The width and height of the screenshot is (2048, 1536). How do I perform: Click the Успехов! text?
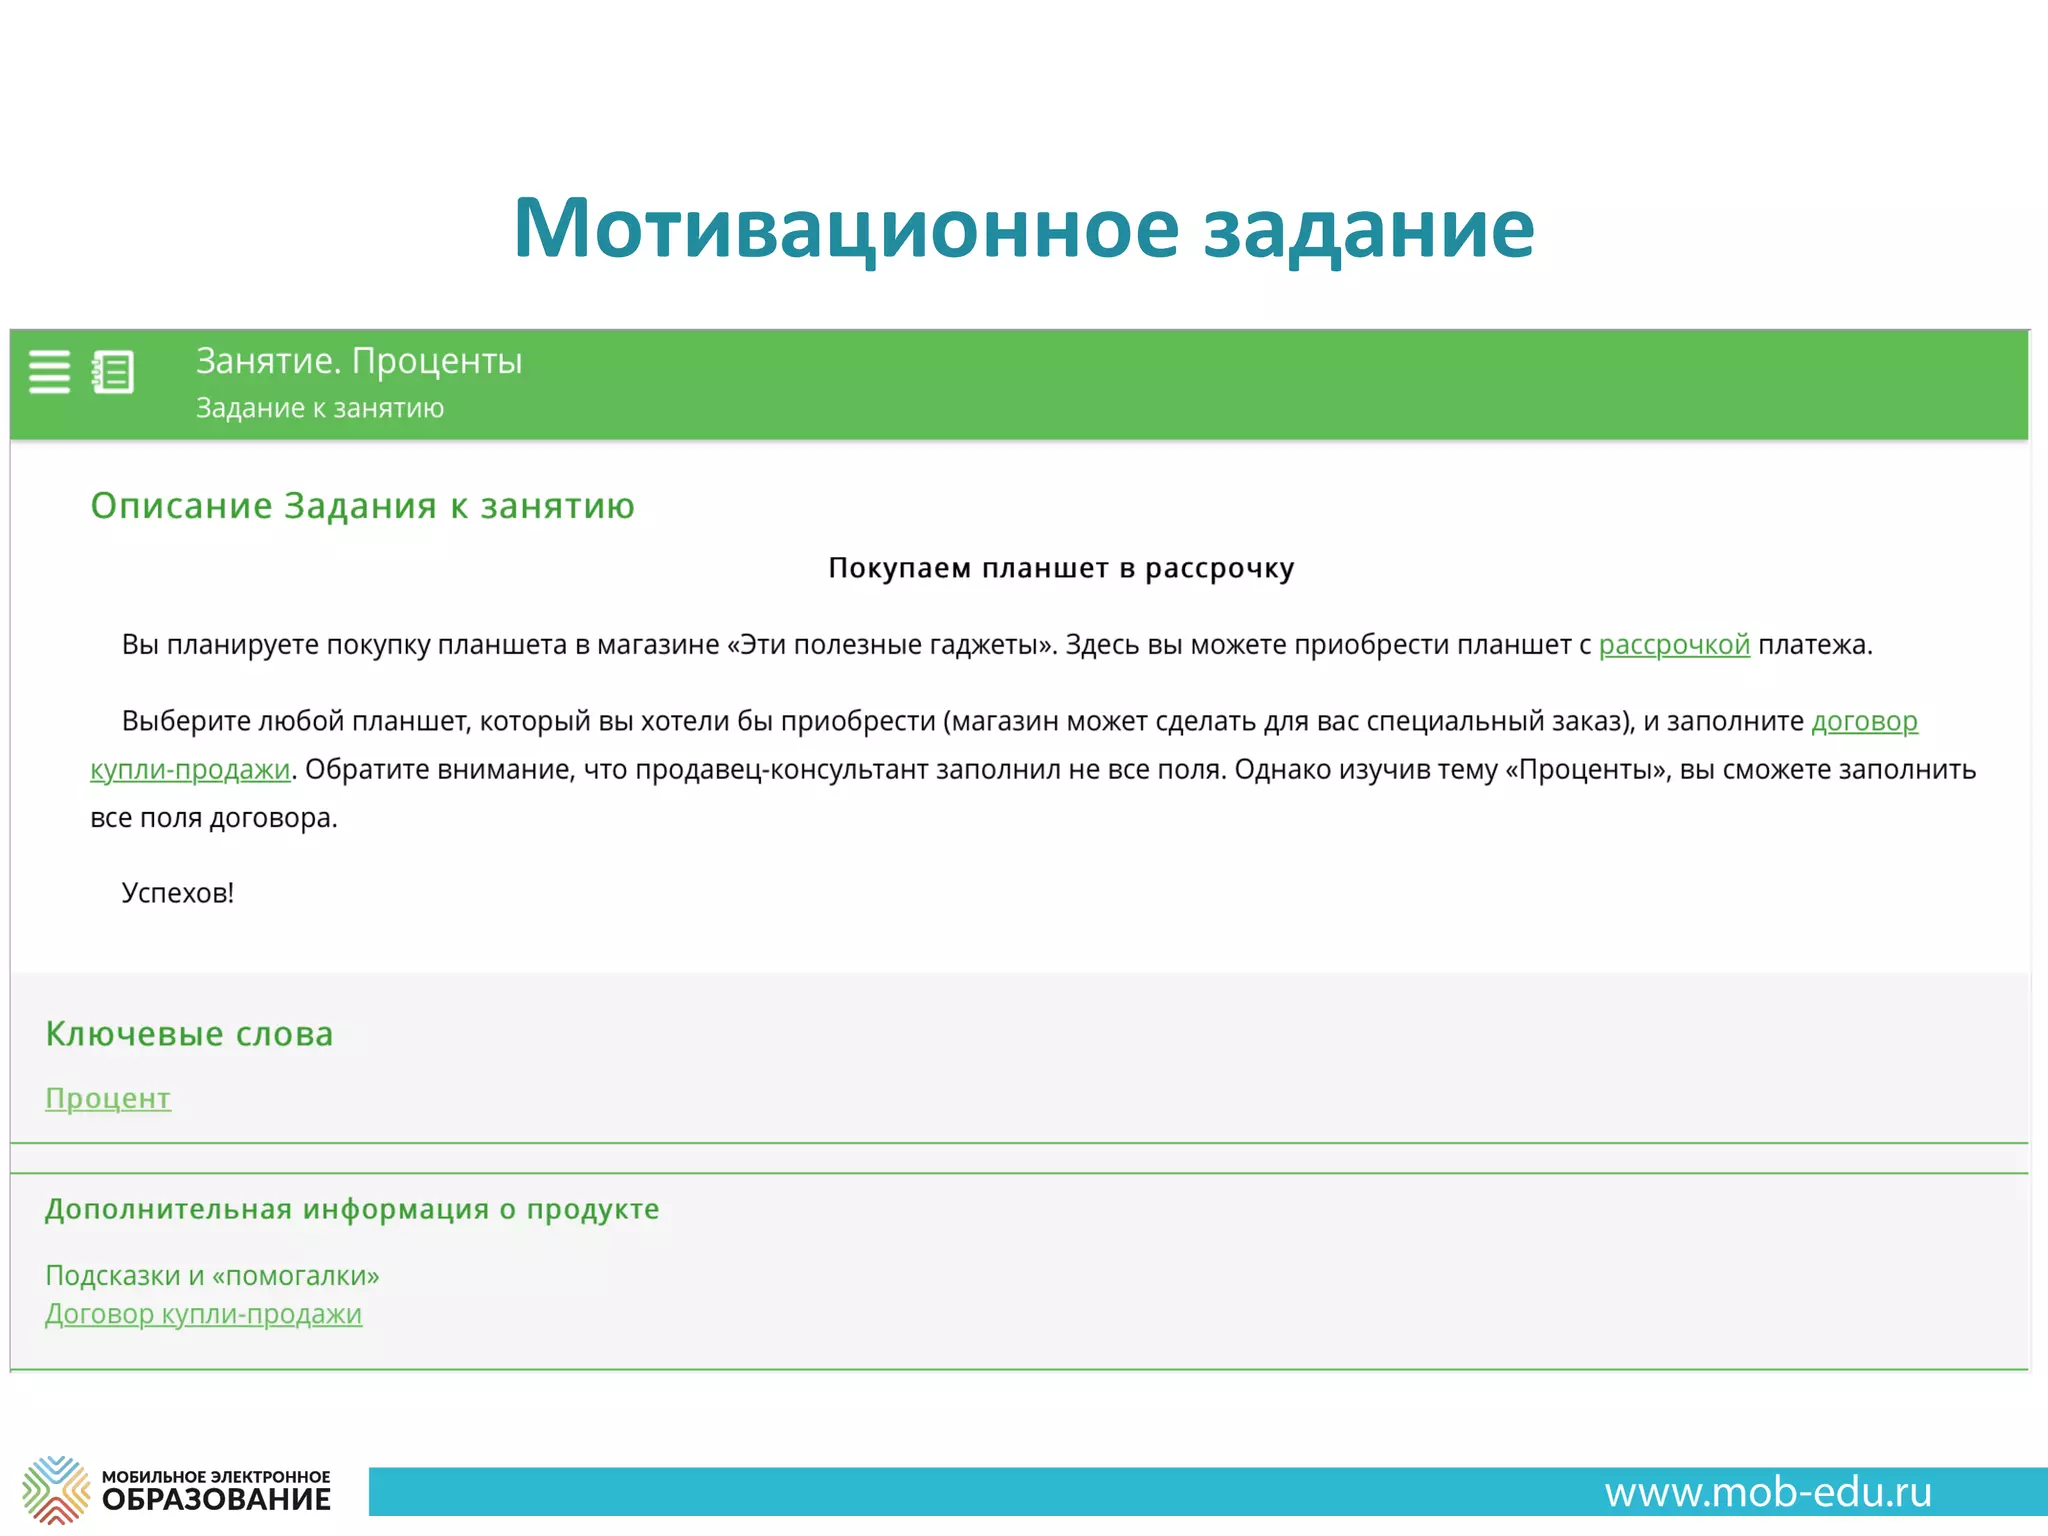pyautogui.click(x=178, y=893)
